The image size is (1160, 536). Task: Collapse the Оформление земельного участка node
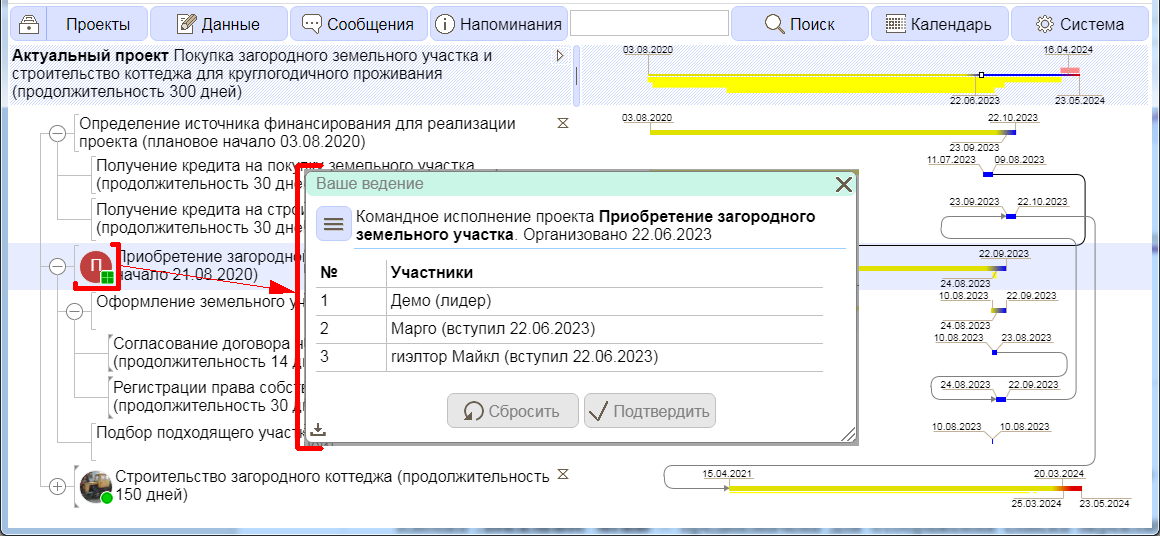pyautogui.click(x=74, y=310)
